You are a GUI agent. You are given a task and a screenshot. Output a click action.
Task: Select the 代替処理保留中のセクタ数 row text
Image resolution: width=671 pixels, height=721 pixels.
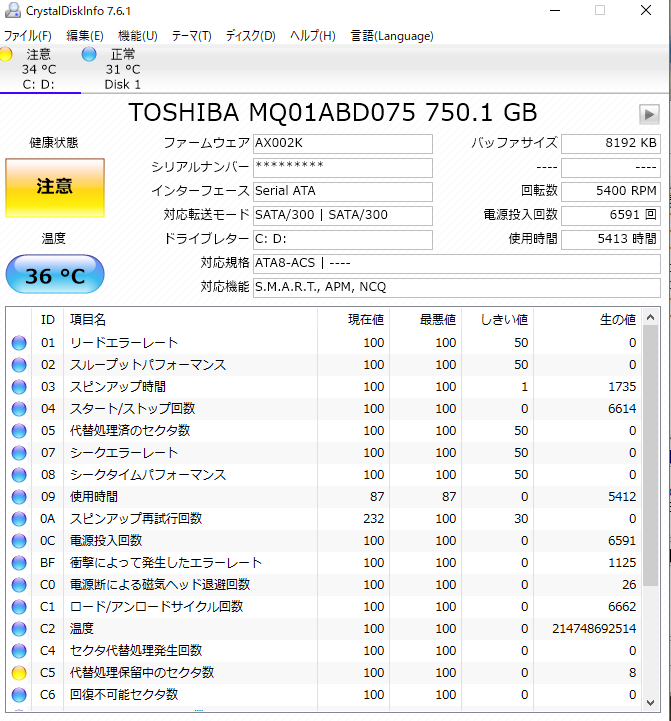pos(142,673)
